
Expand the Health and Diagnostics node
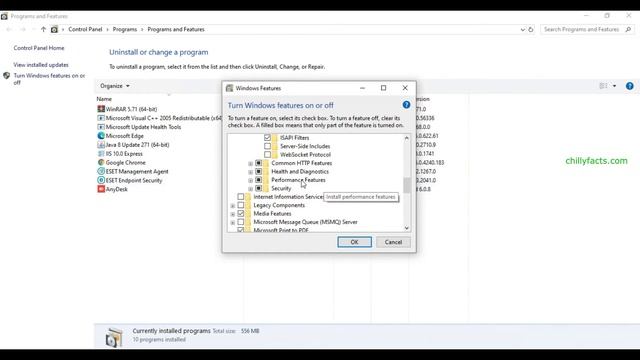pyautogui.click(x=251, y=172)
